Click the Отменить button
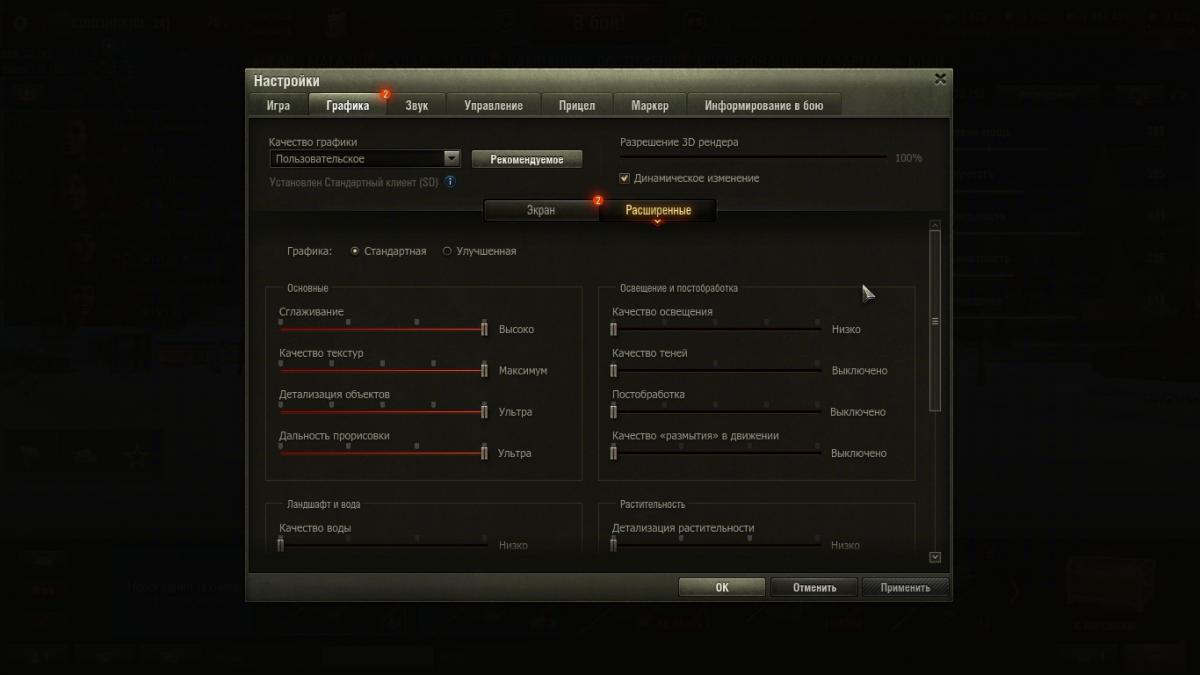The width and height of the screenshot is (1200, 675). (x=814, y=587)
